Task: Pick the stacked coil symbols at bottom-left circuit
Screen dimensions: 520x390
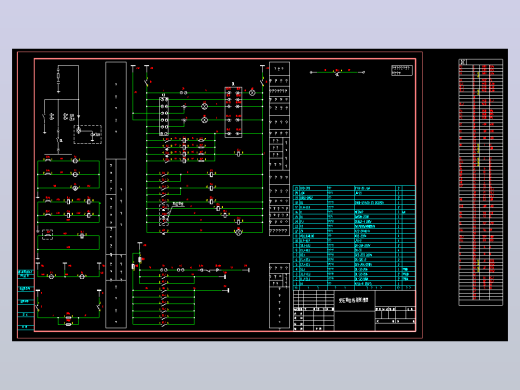Action: [68, 319]
